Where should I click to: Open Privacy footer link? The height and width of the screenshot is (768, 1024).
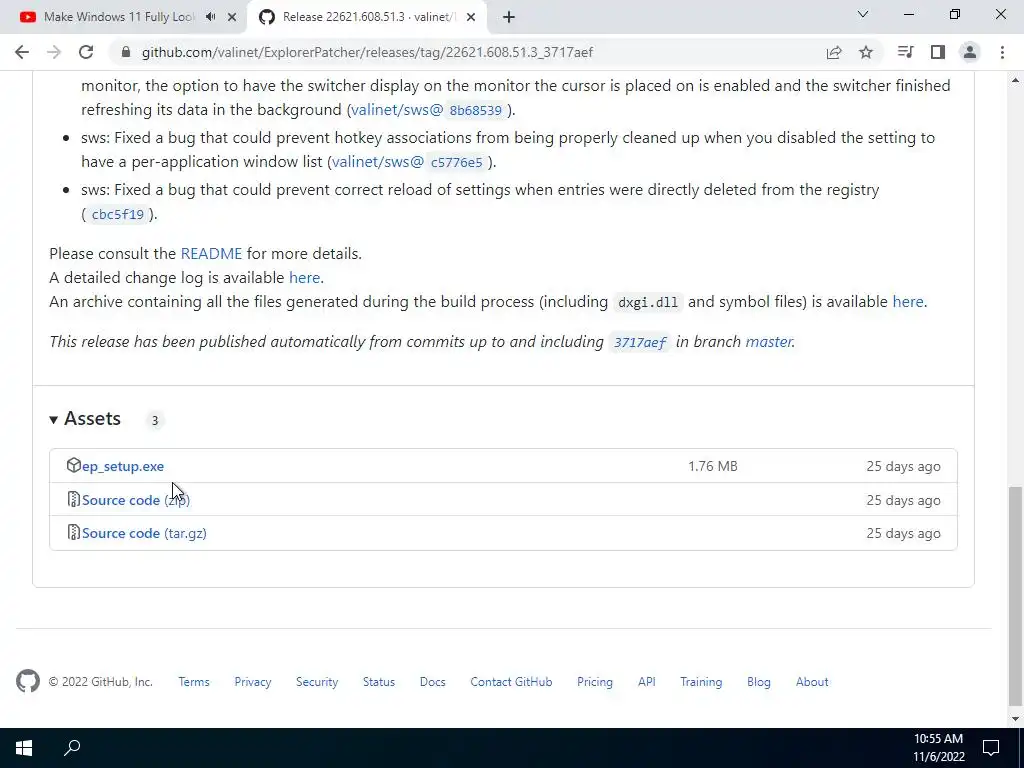253,682
